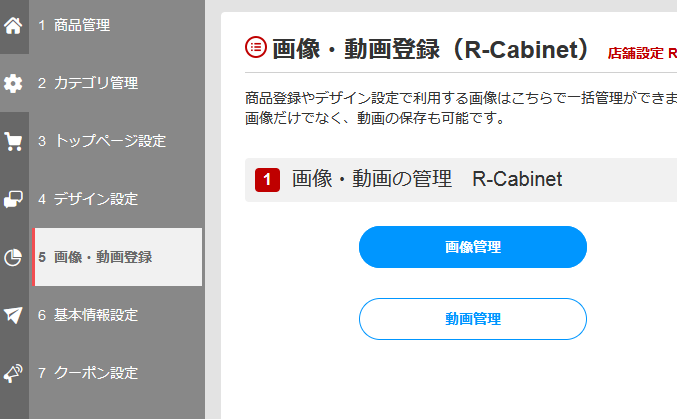Select カテゴリ管理 in the sidebar
The width and height of the screenshot is (677, 419).
(x=88, y=83)
